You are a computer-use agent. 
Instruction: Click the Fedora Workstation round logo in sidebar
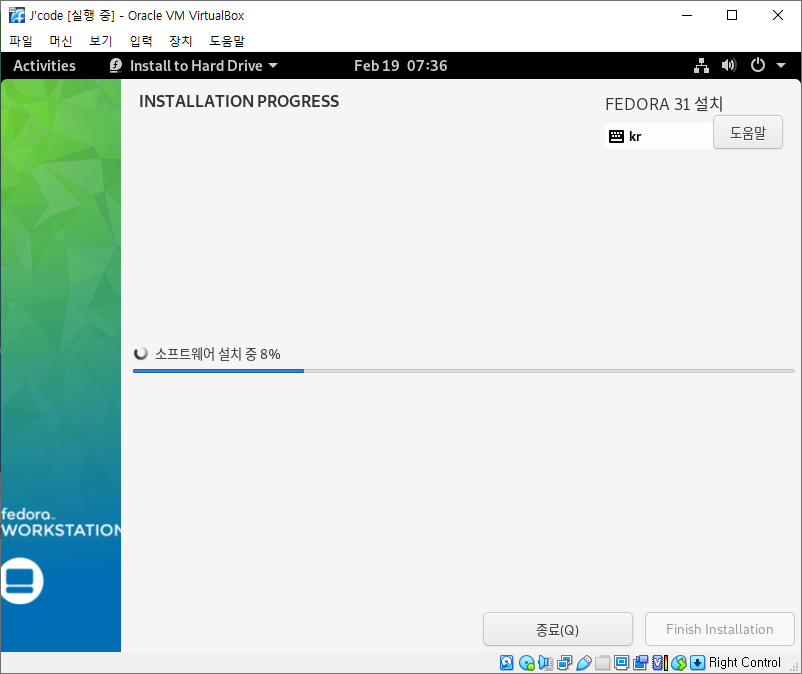pyautogui.click(x=21, y=581)
